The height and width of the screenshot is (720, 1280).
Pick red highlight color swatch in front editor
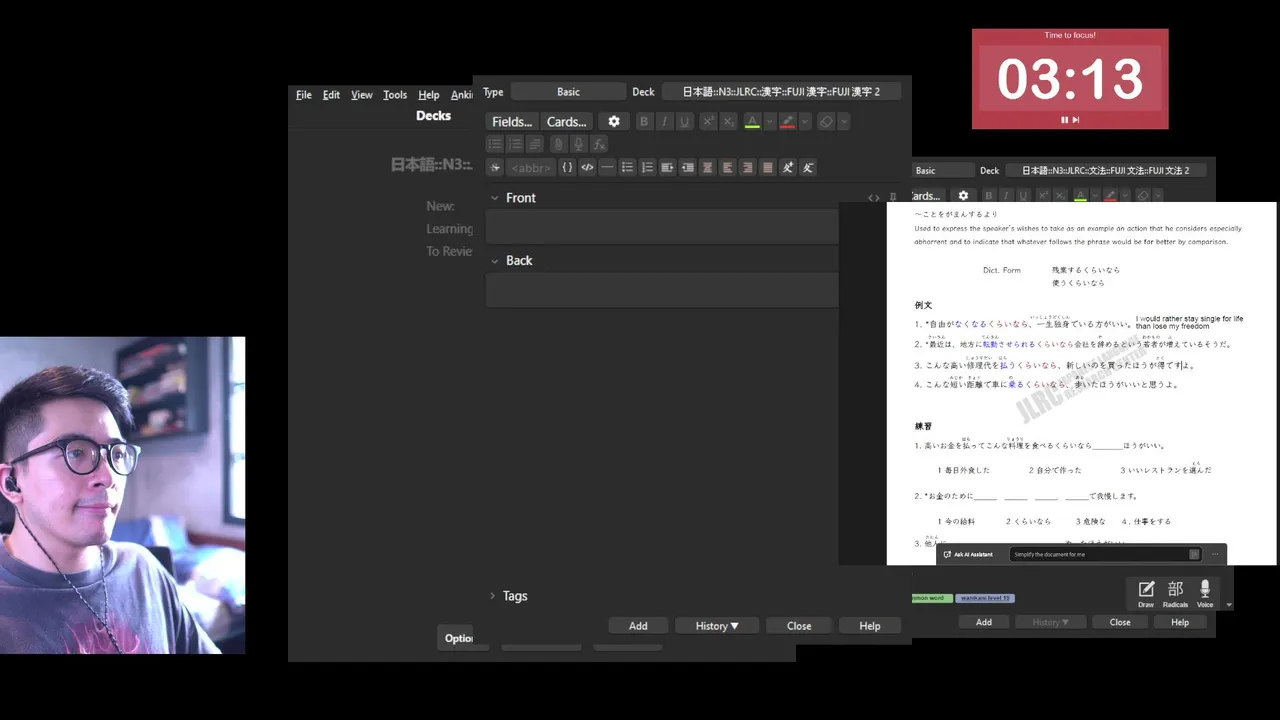788,121
